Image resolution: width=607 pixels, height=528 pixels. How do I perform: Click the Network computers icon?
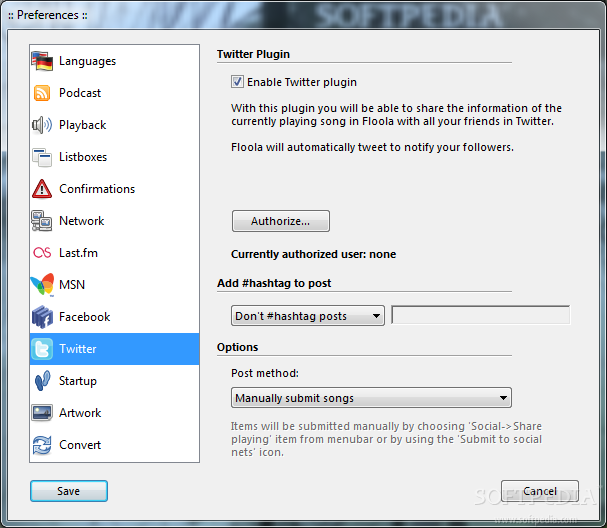coord(42,221)
